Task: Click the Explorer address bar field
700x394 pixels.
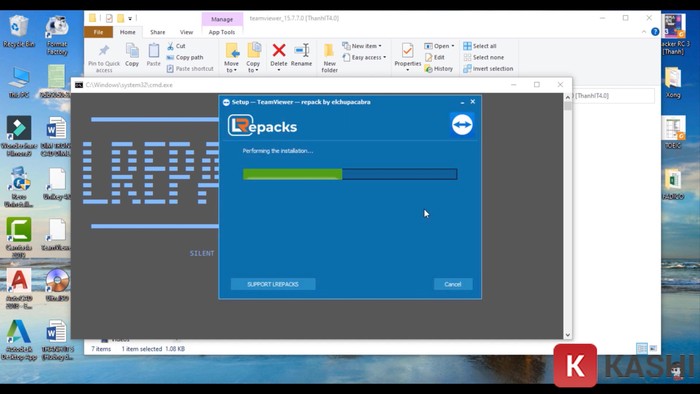Action: pos(612,95)
